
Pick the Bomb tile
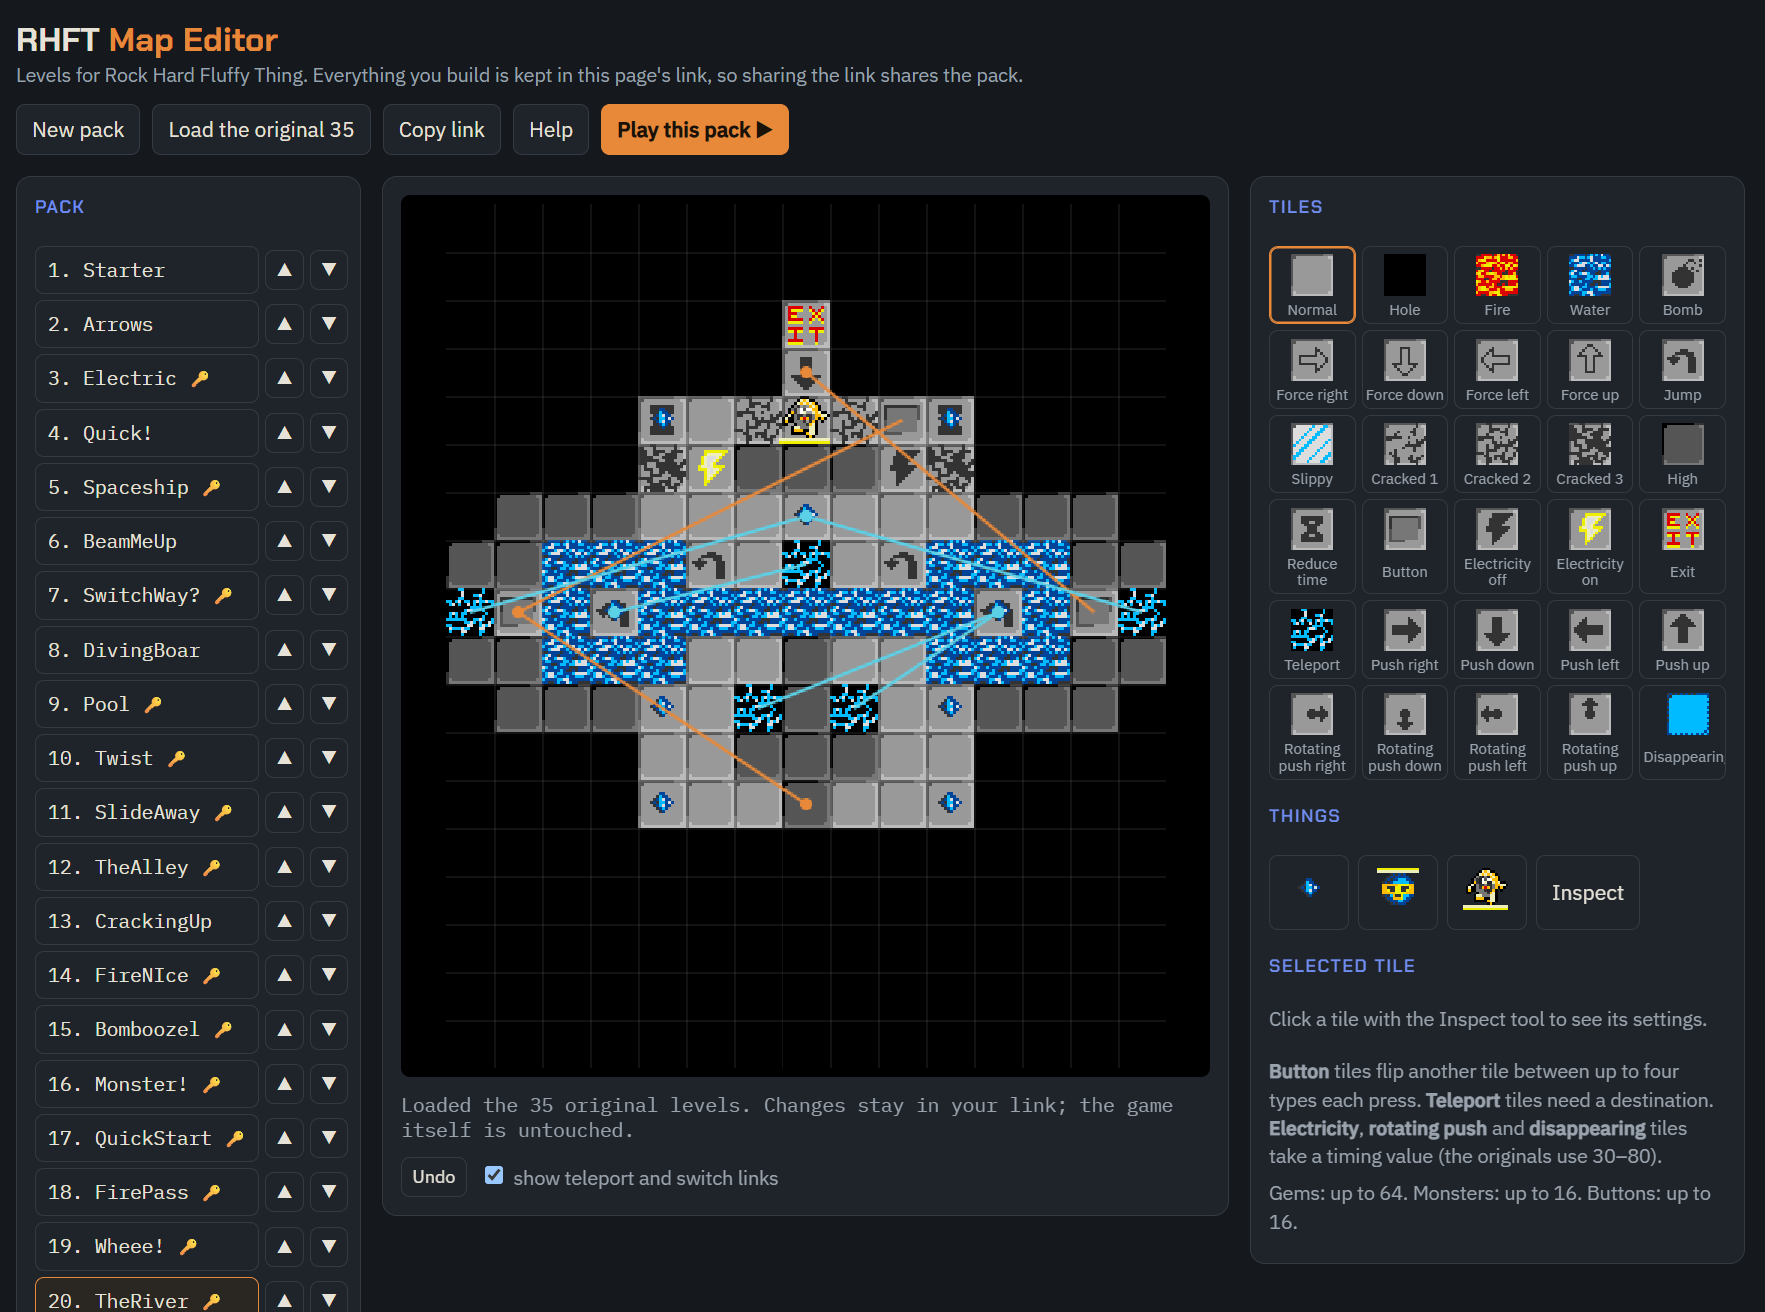tap(1682, 285)
